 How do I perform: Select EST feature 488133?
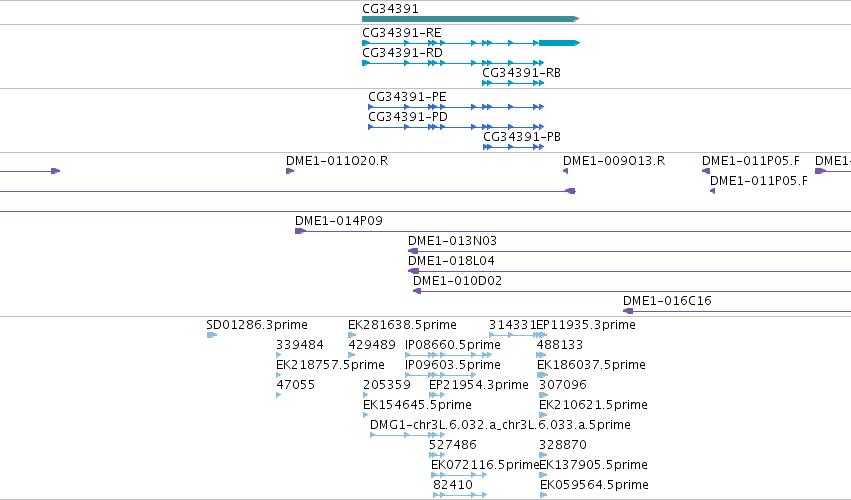pos(560,345)
